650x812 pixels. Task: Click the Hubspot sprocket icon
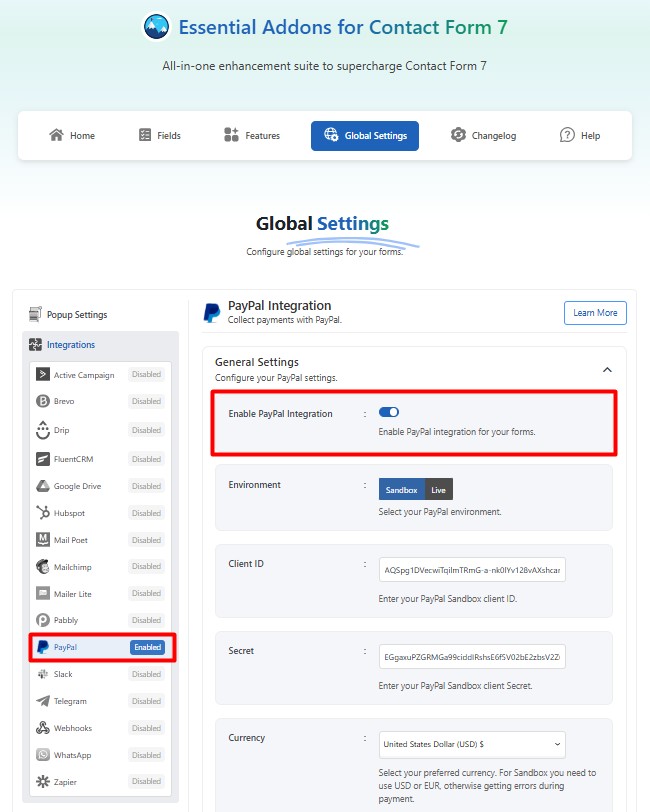click(x=43, y=513)
